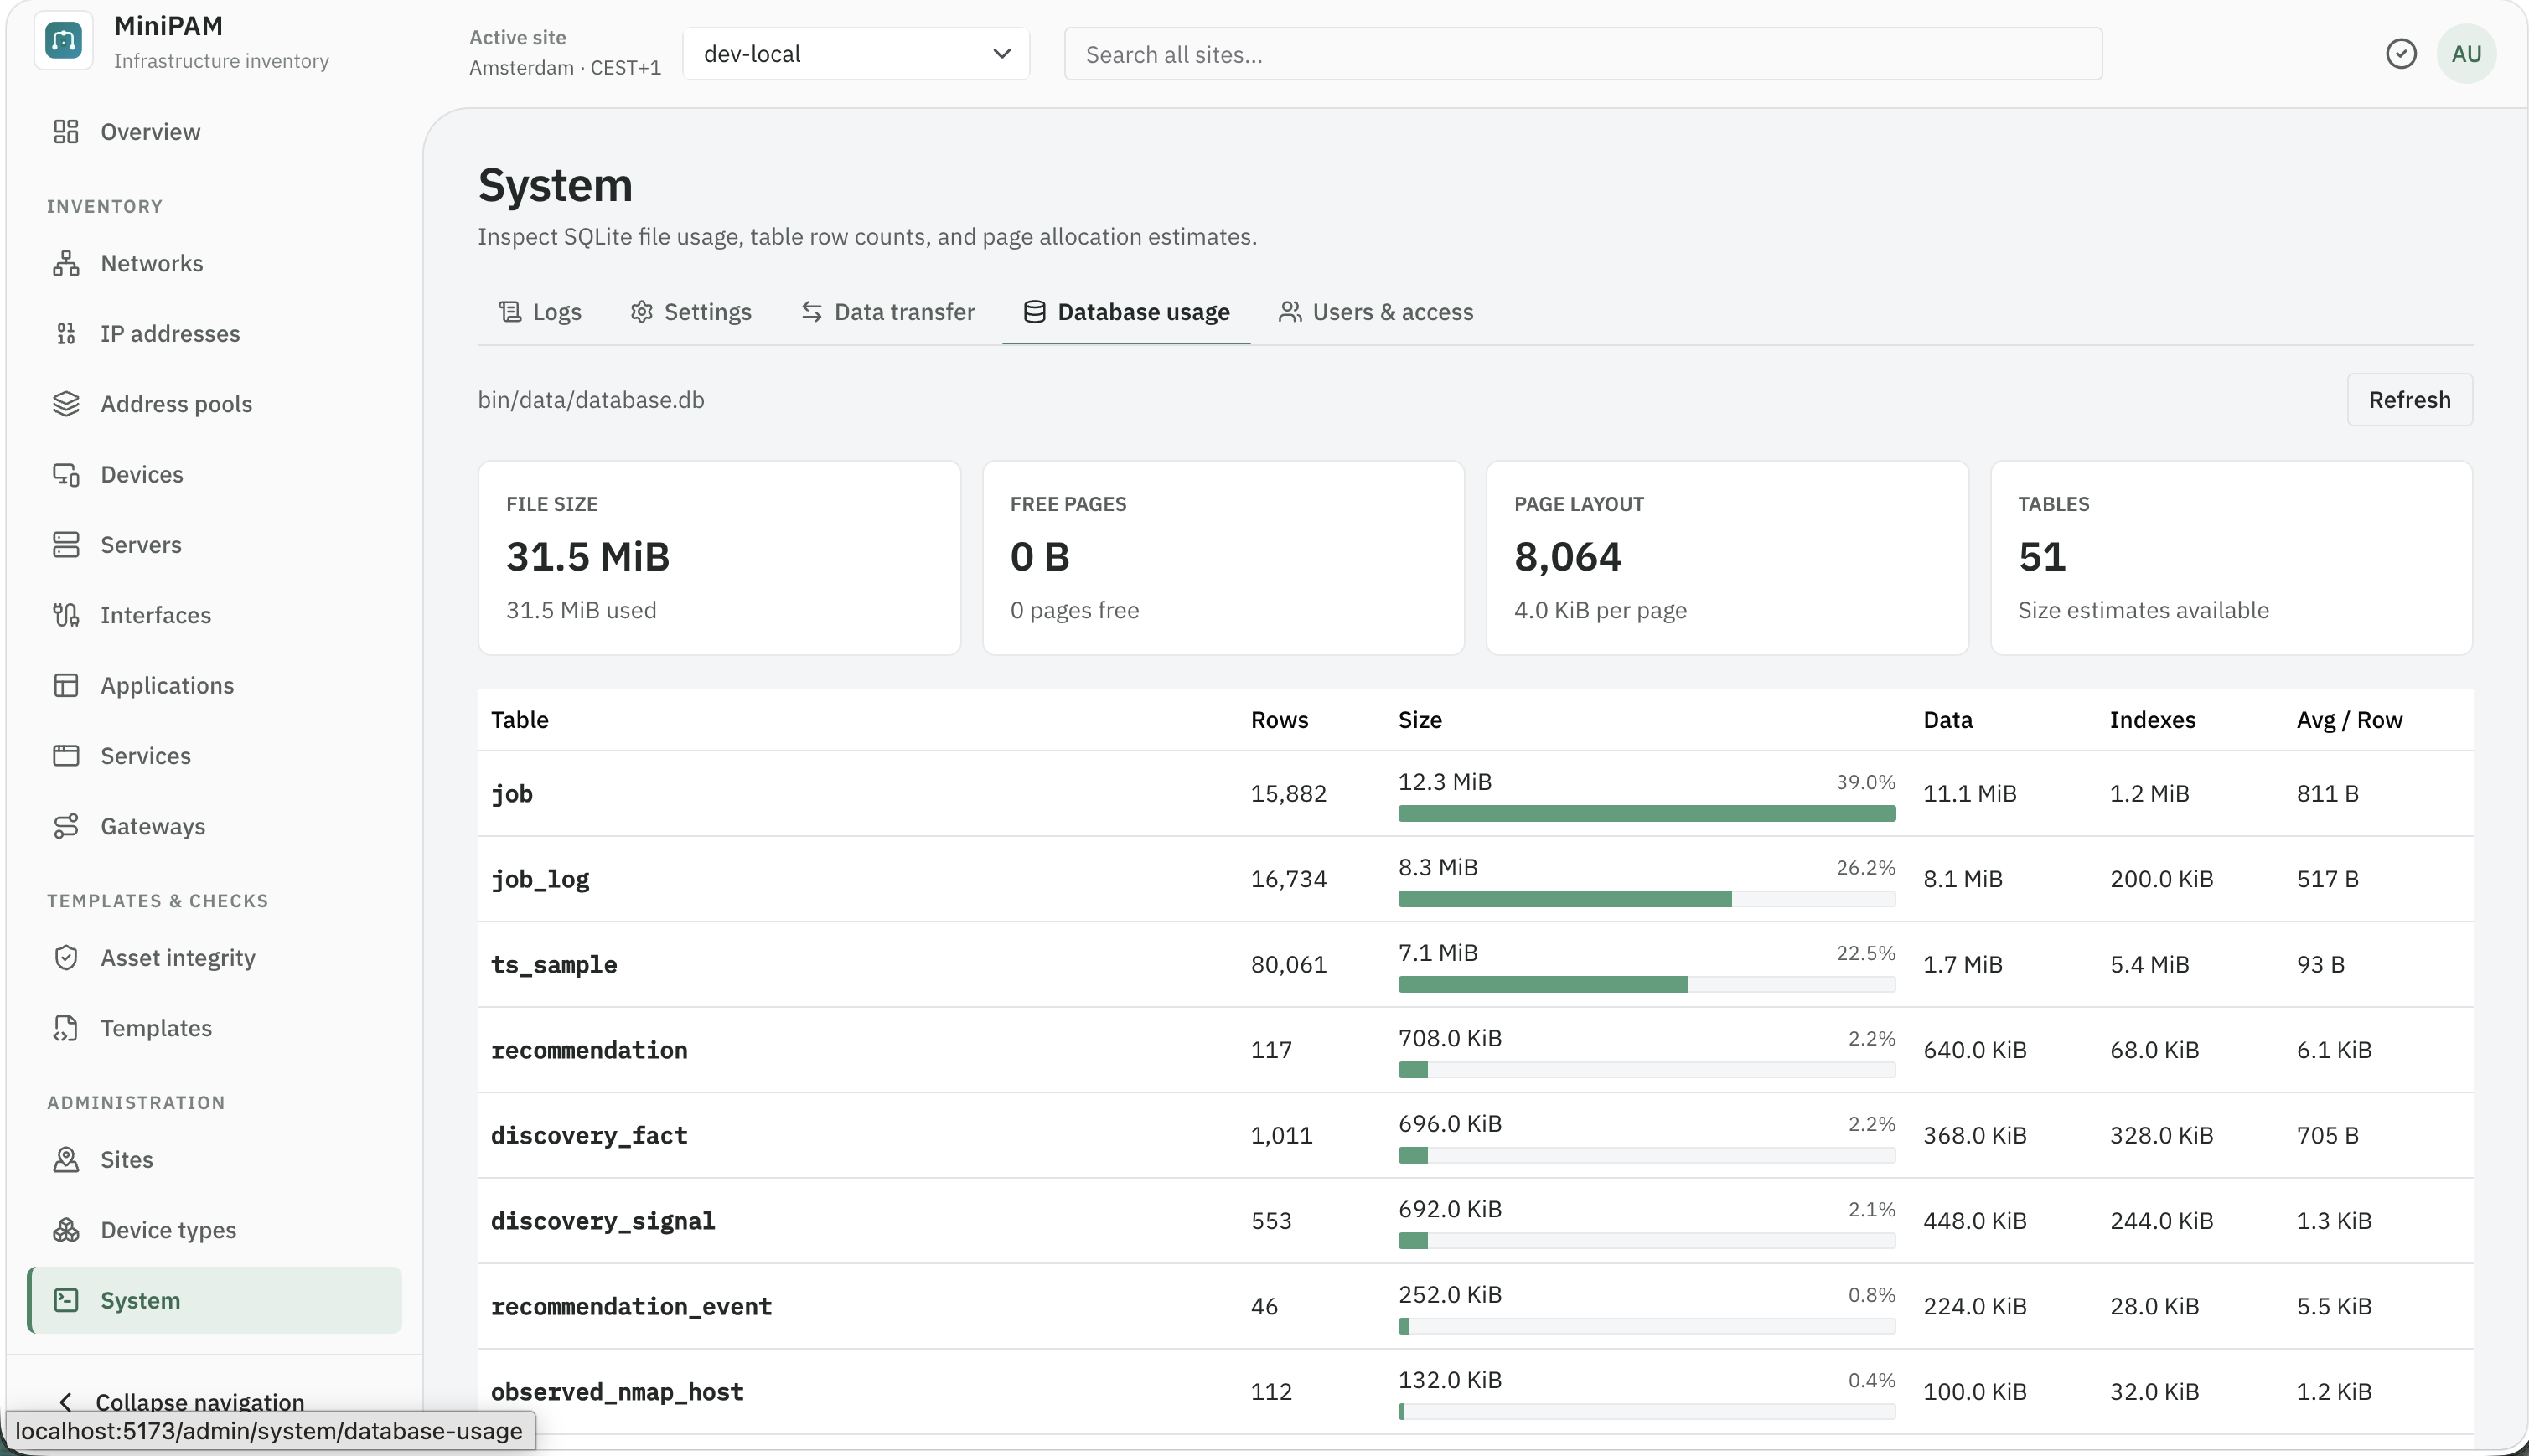Switch to the Data transfer tab
2529x1456 pixels.
pyautogui.click(x=887, y=312)
